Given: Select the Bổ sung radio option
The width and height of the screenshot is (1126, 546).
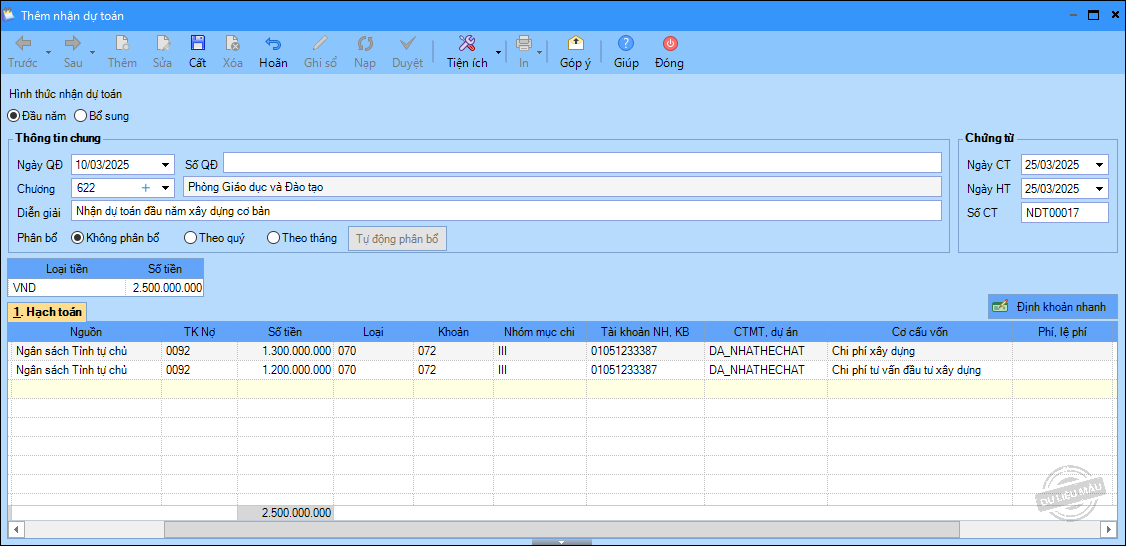Looking at the screenshot, I should [81, 116].
